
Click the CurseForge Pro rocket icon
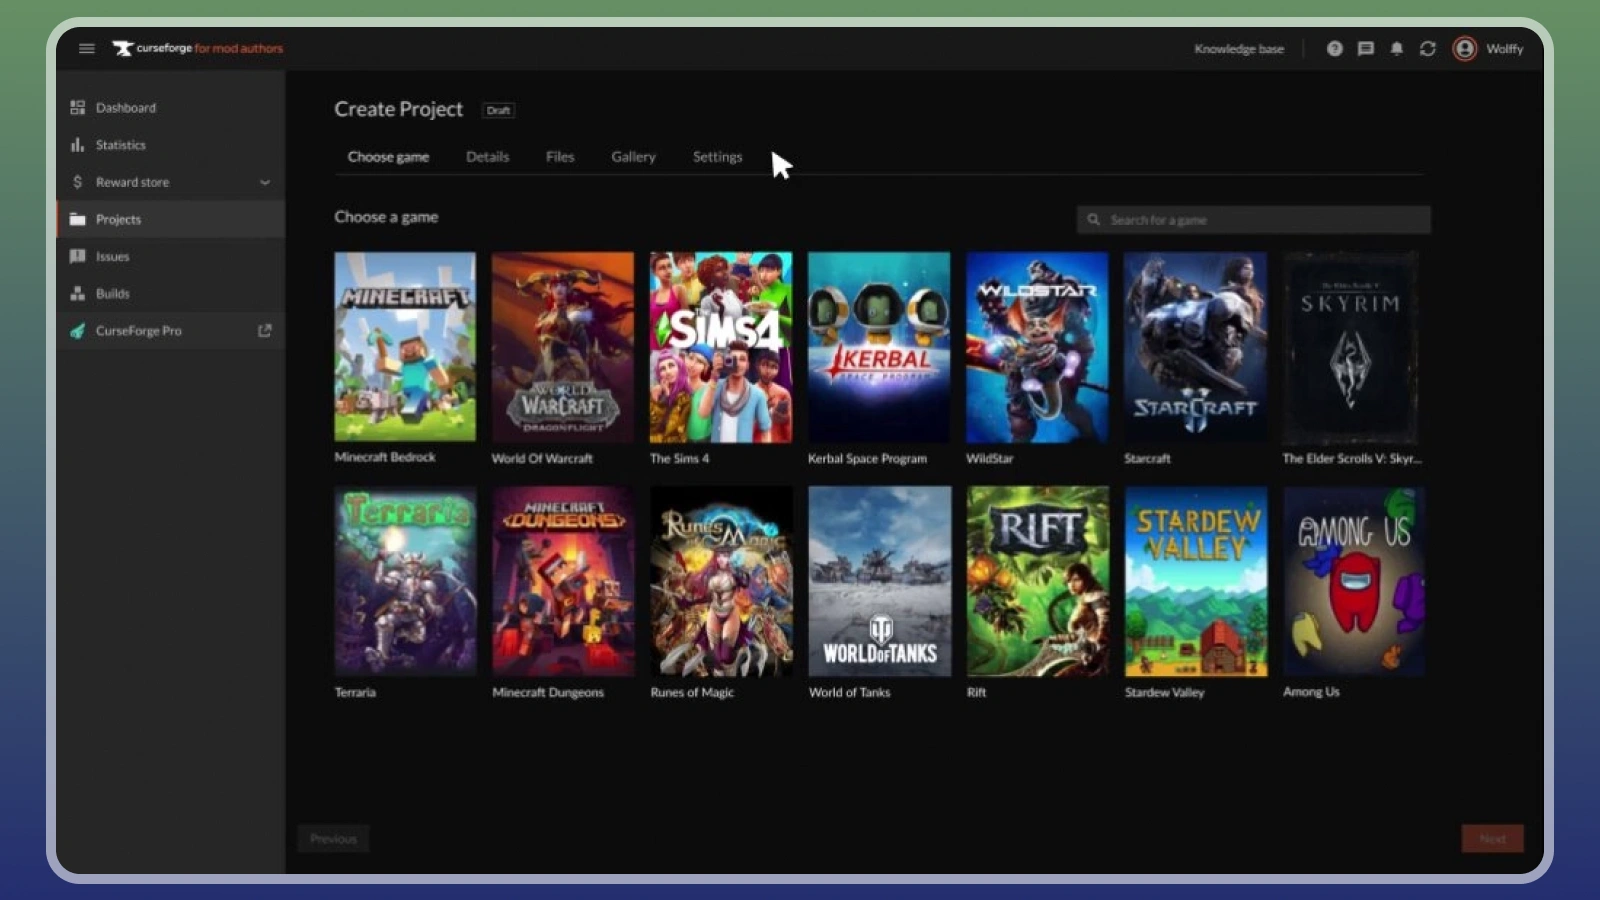[77, 331]
